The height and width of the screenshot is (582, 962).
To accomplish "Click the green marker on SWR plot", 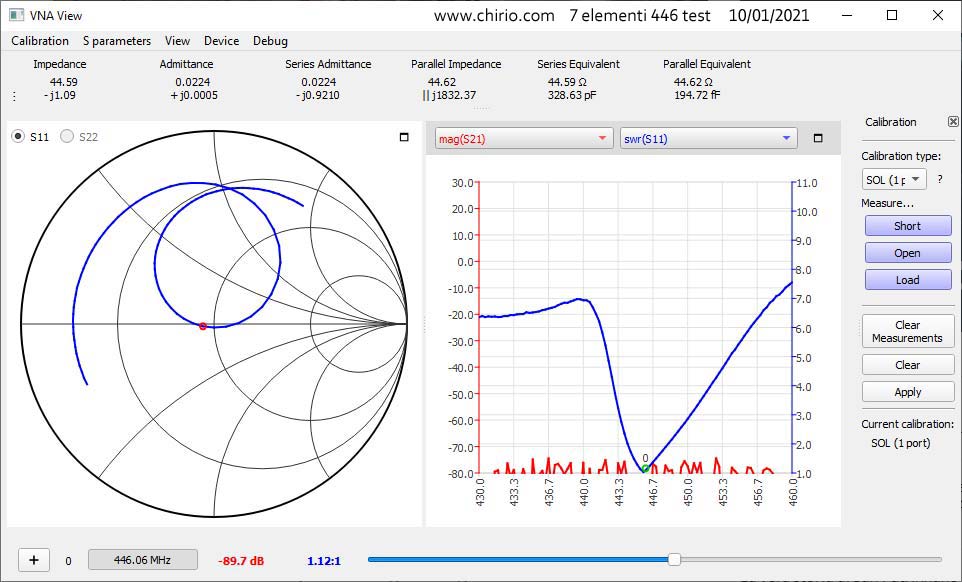I will click(645, 468).
